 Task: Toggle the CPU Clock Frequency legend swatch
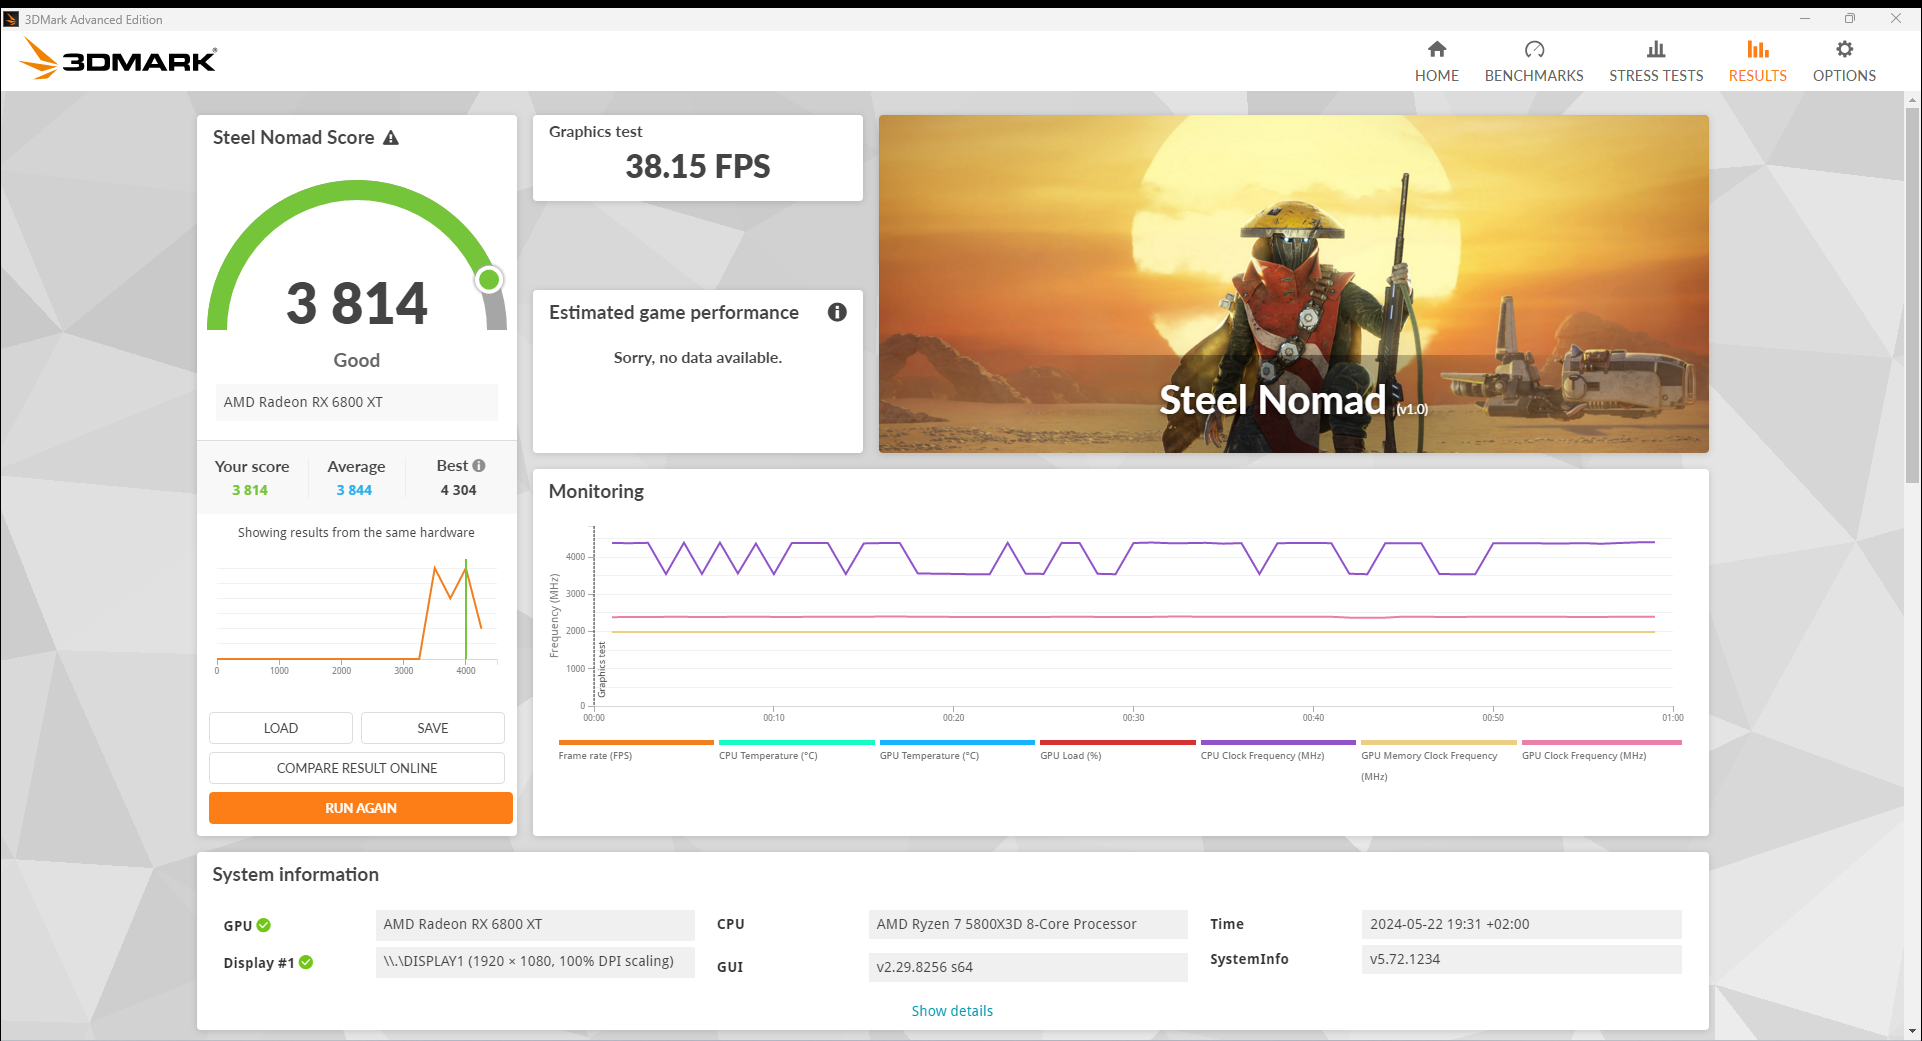(x=1278, y=743)
